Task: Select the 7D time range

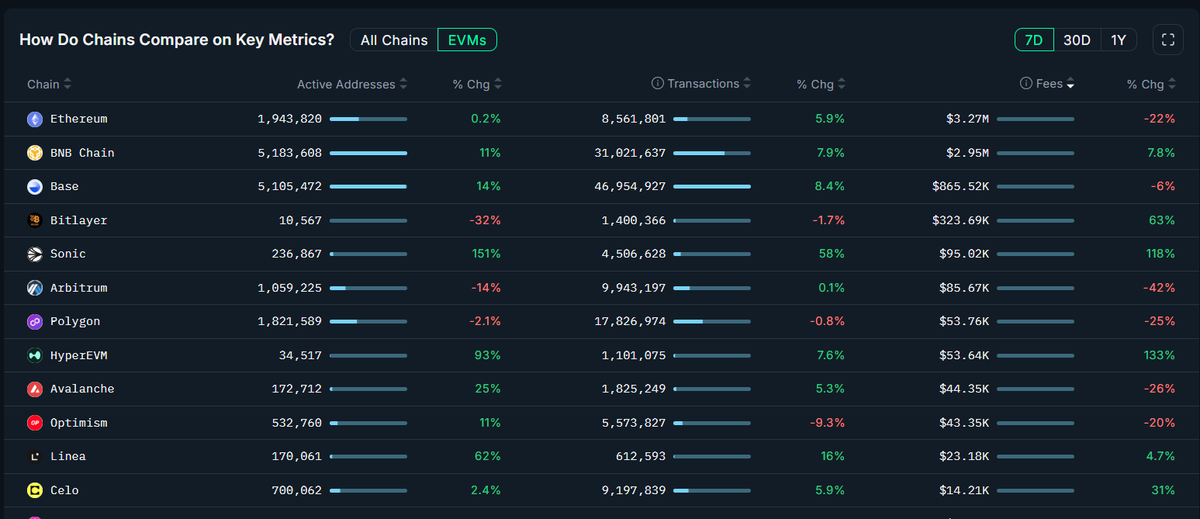Action: click(1034, 40)
